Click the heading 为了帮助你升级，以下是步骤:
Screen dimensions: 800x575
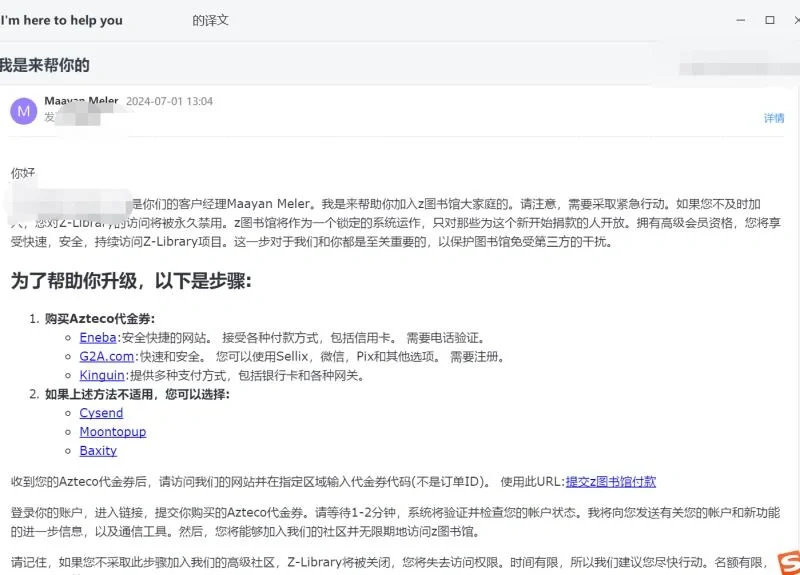[x=131, y=281]
